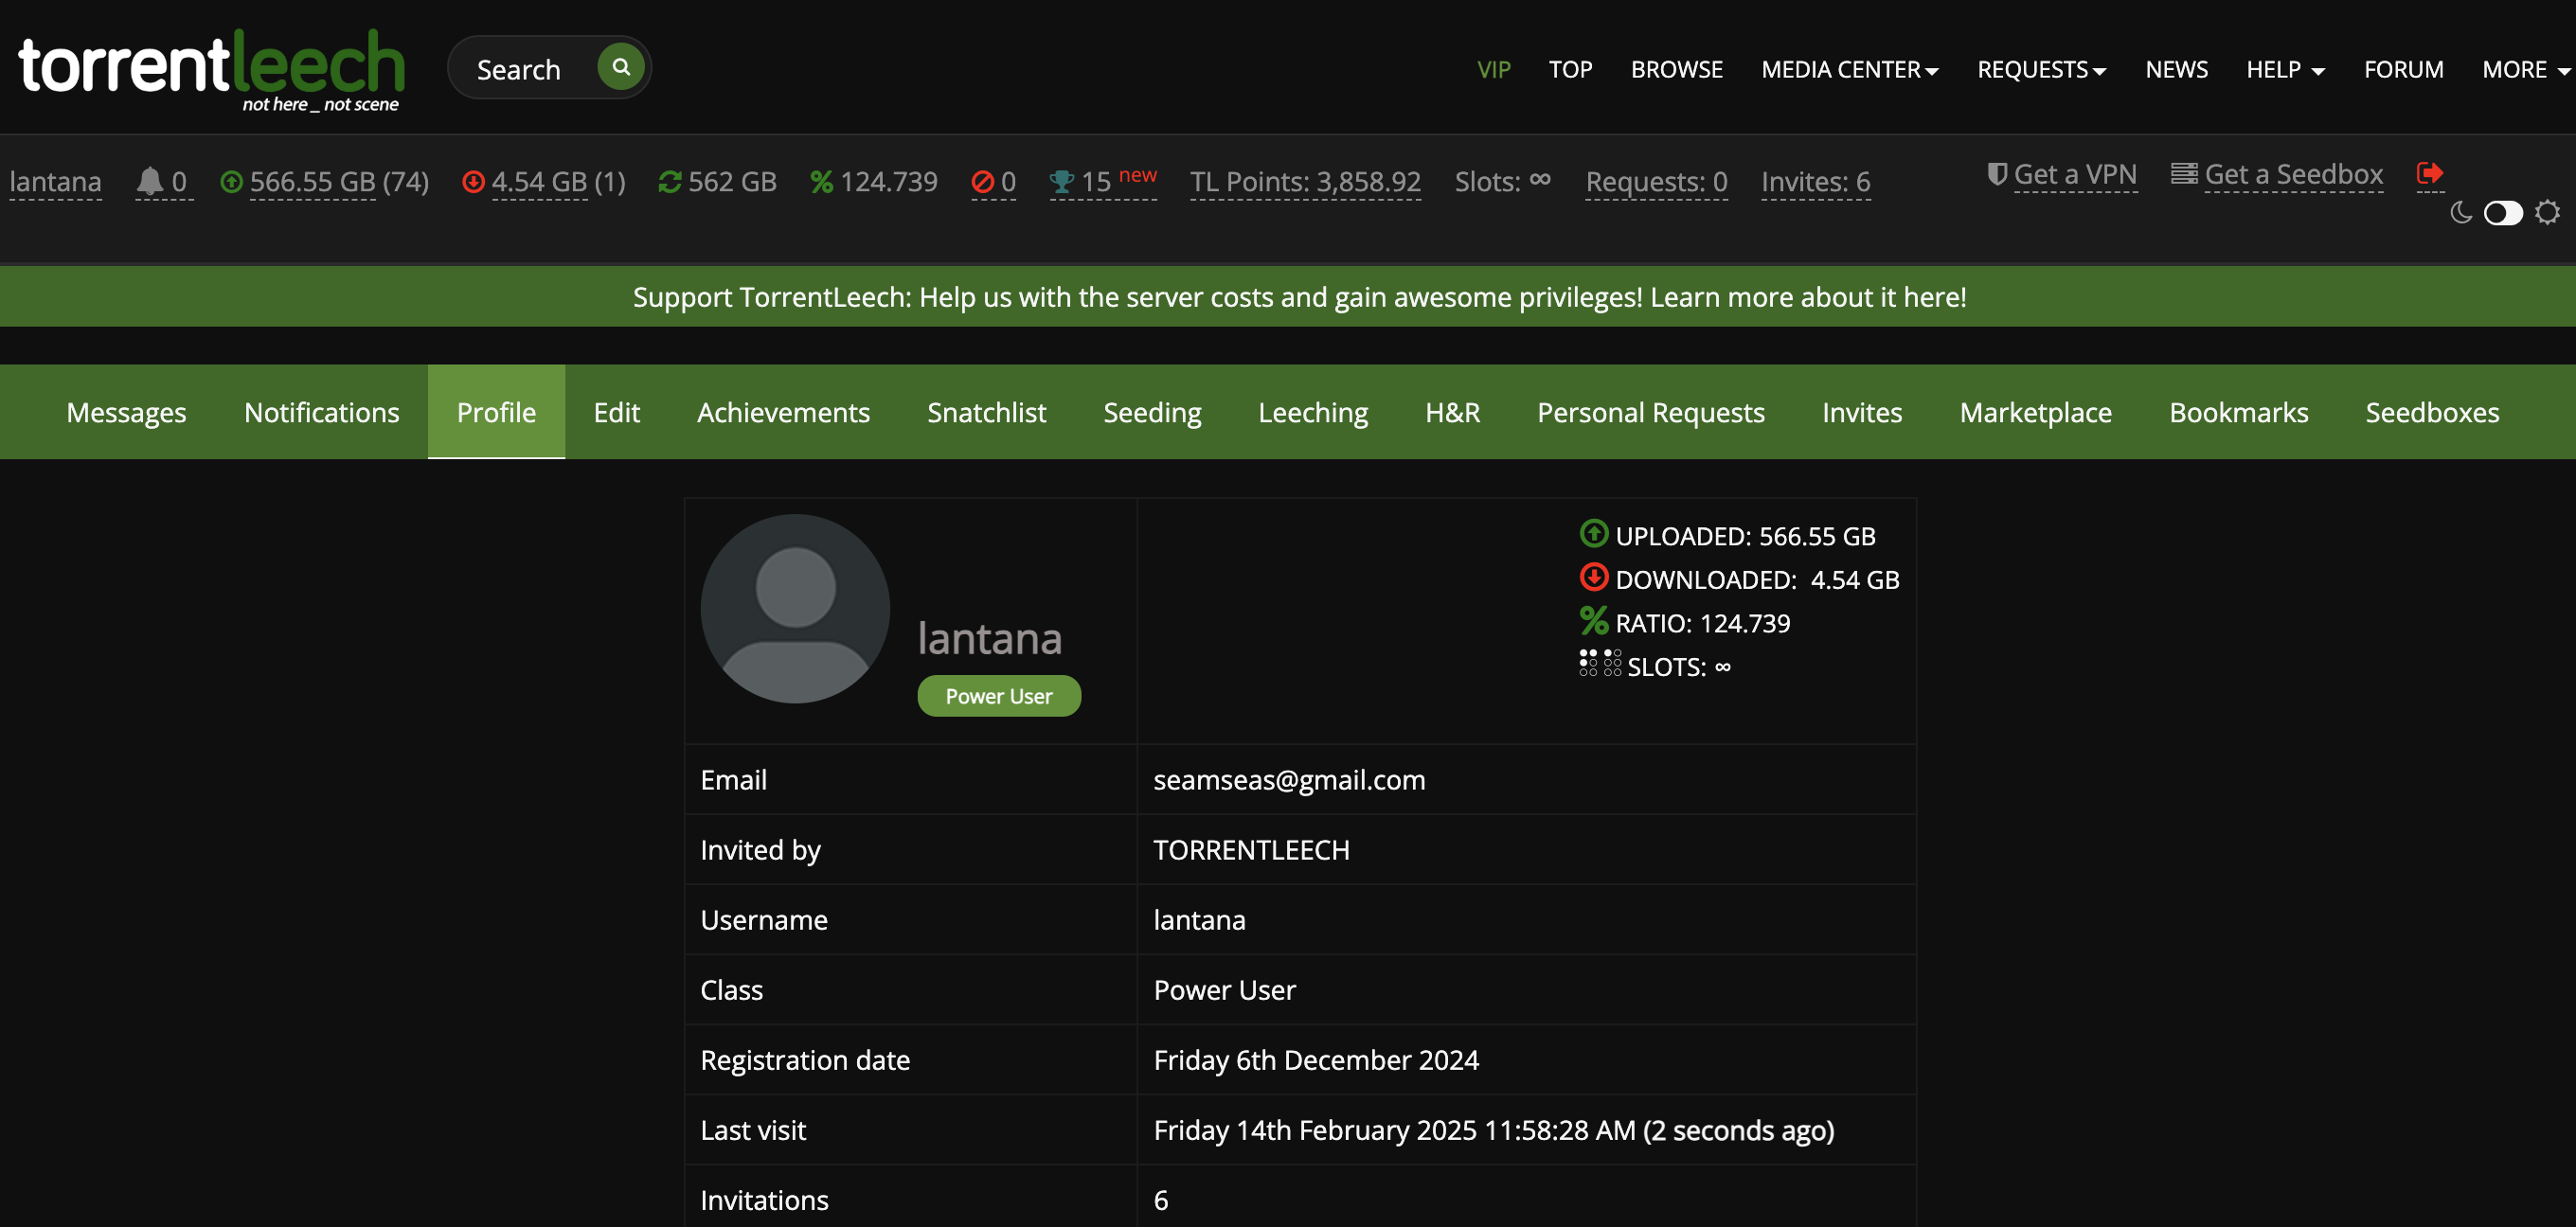Open the Invites tab
Viewport: 2576px width, 1227px height.
pos(1862,412)
